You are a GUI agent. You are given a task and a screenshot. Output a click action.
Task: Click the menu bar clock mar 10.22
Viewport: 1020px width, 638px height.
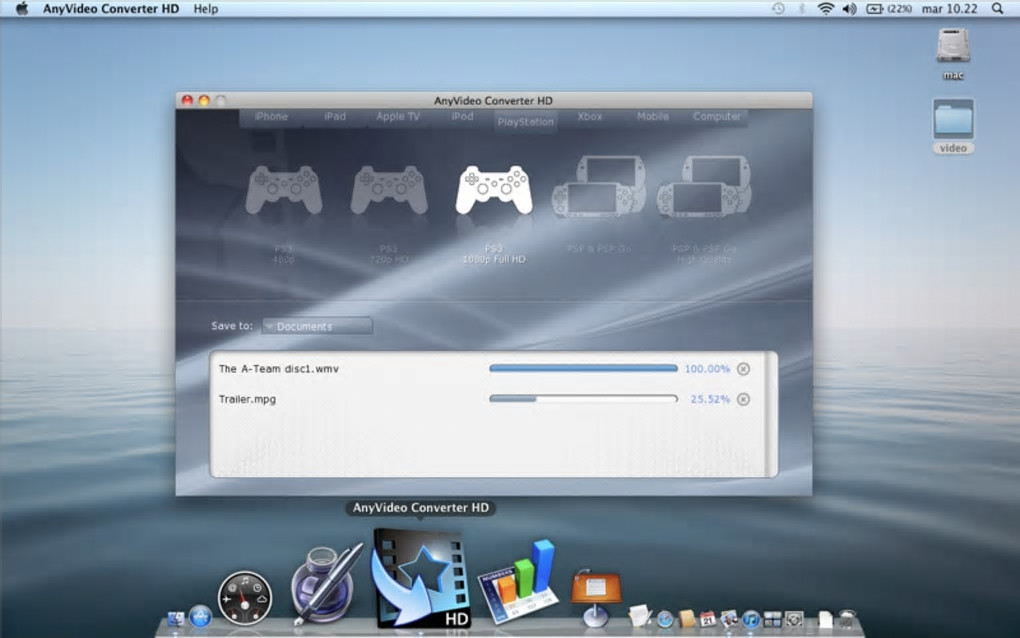[949, 8]
